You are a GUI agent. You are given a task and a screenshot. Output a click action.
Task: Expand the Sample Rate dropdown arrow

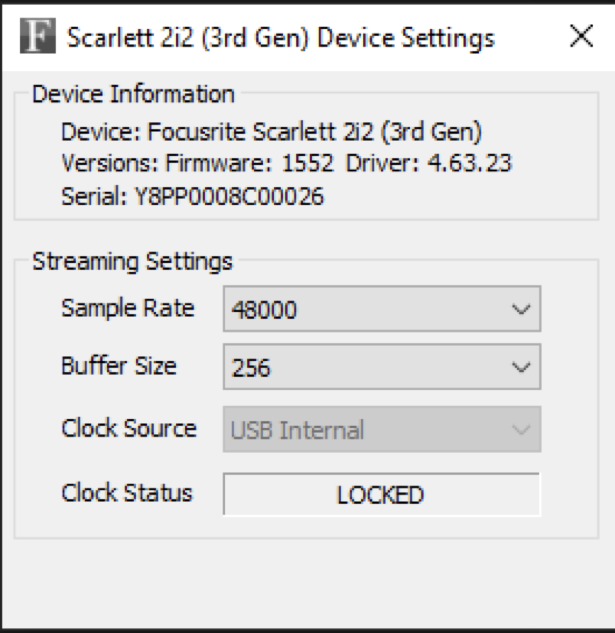(x=520, y=310)
